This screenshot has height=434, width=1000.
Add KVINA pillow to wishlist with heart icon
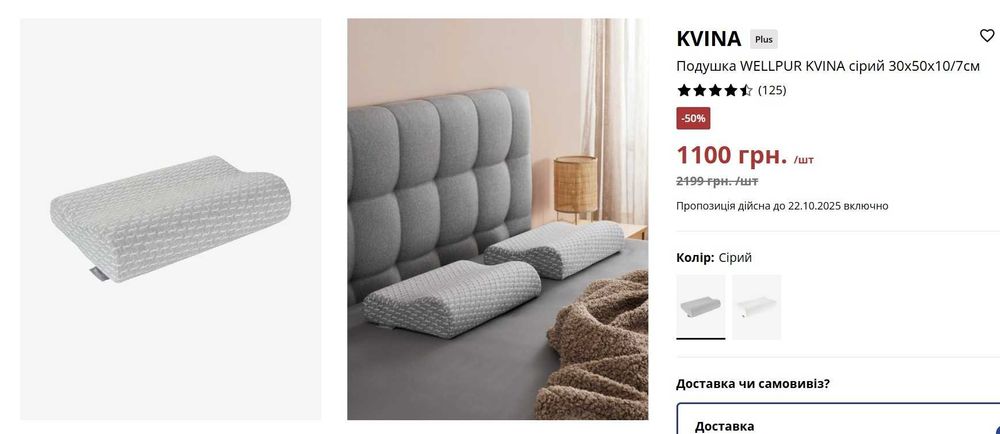(x=987, y=36)
